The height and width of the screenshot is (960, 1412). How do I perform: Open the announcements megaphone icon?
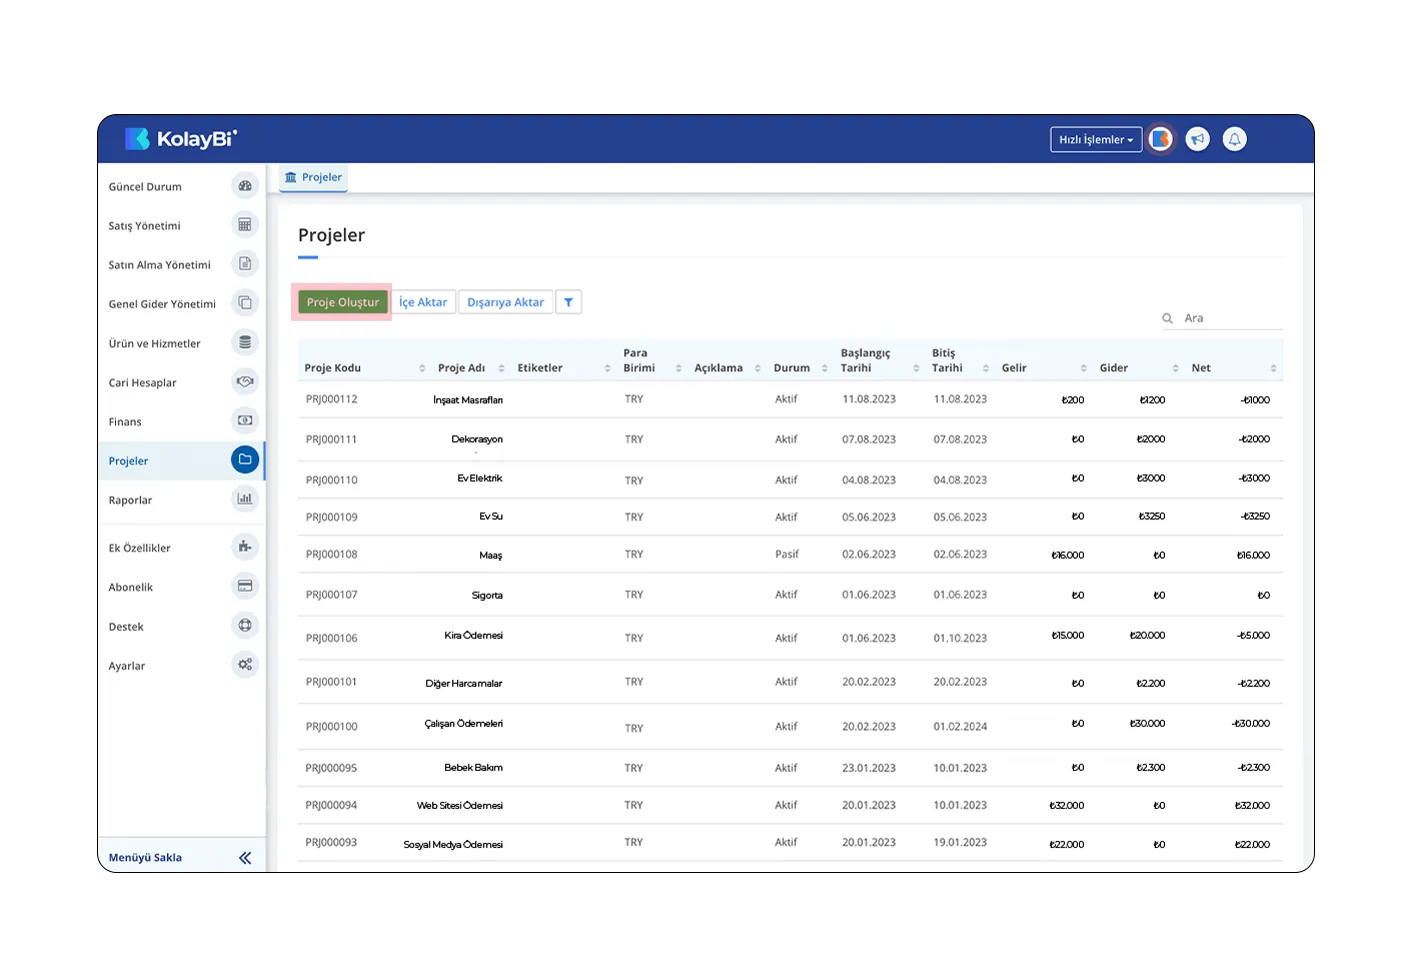pyautogui.click(x=1198, y=140)
